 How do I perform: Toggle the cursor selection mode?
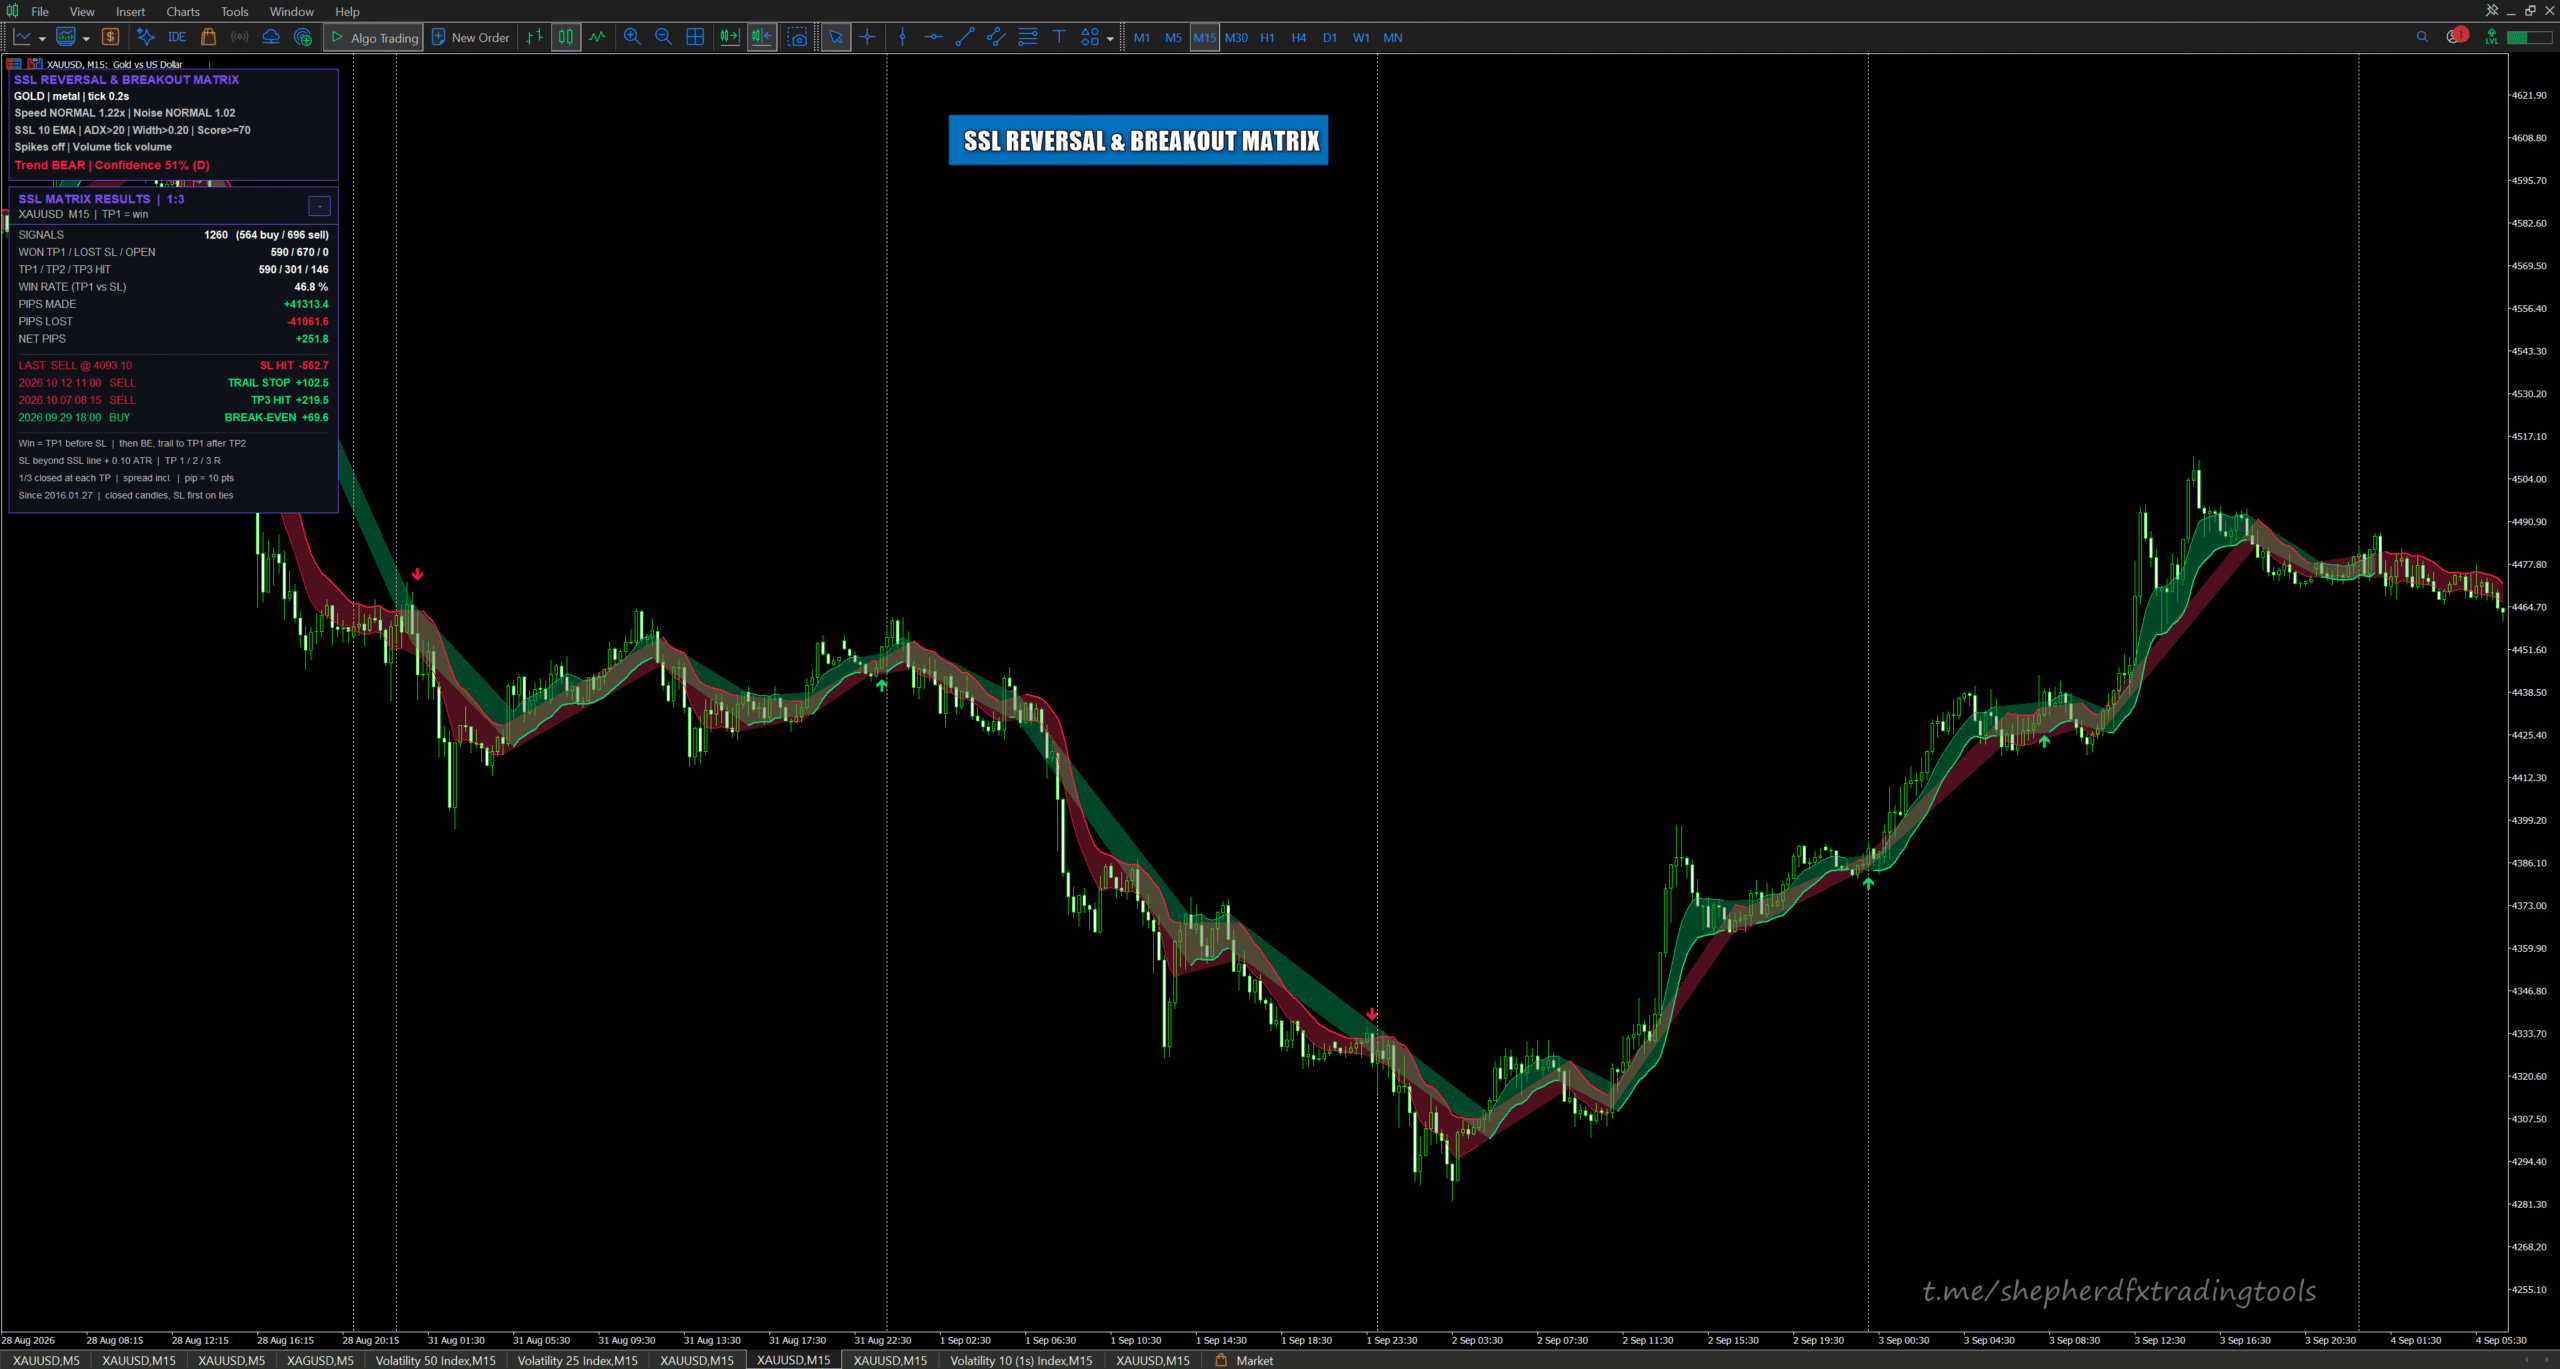coord(836,37)
